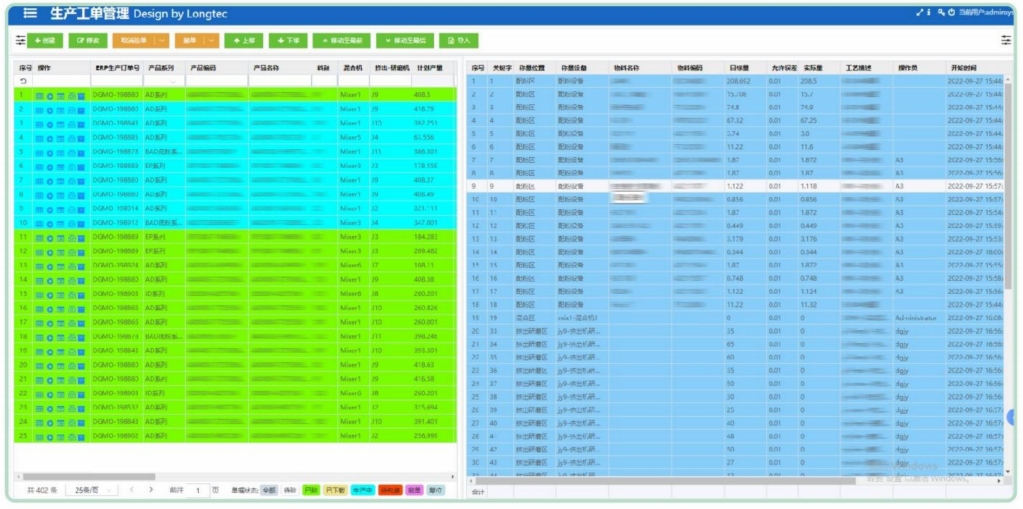Click the reset filter icon under 序号
Screen dimensions: 1023x509
pos(23,81)
